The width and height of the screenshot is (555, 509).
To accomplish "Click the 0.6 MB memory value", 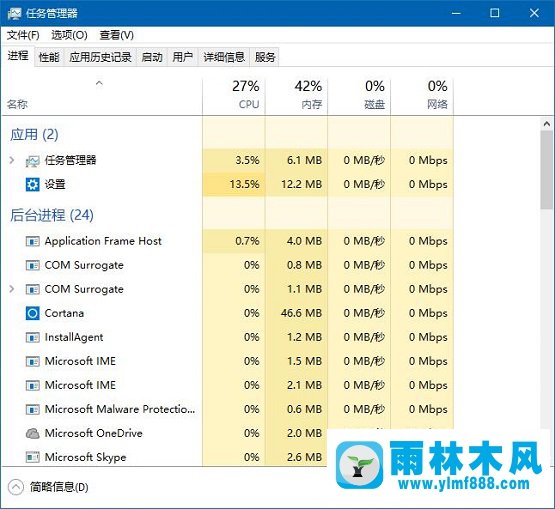I will (304, 409).
